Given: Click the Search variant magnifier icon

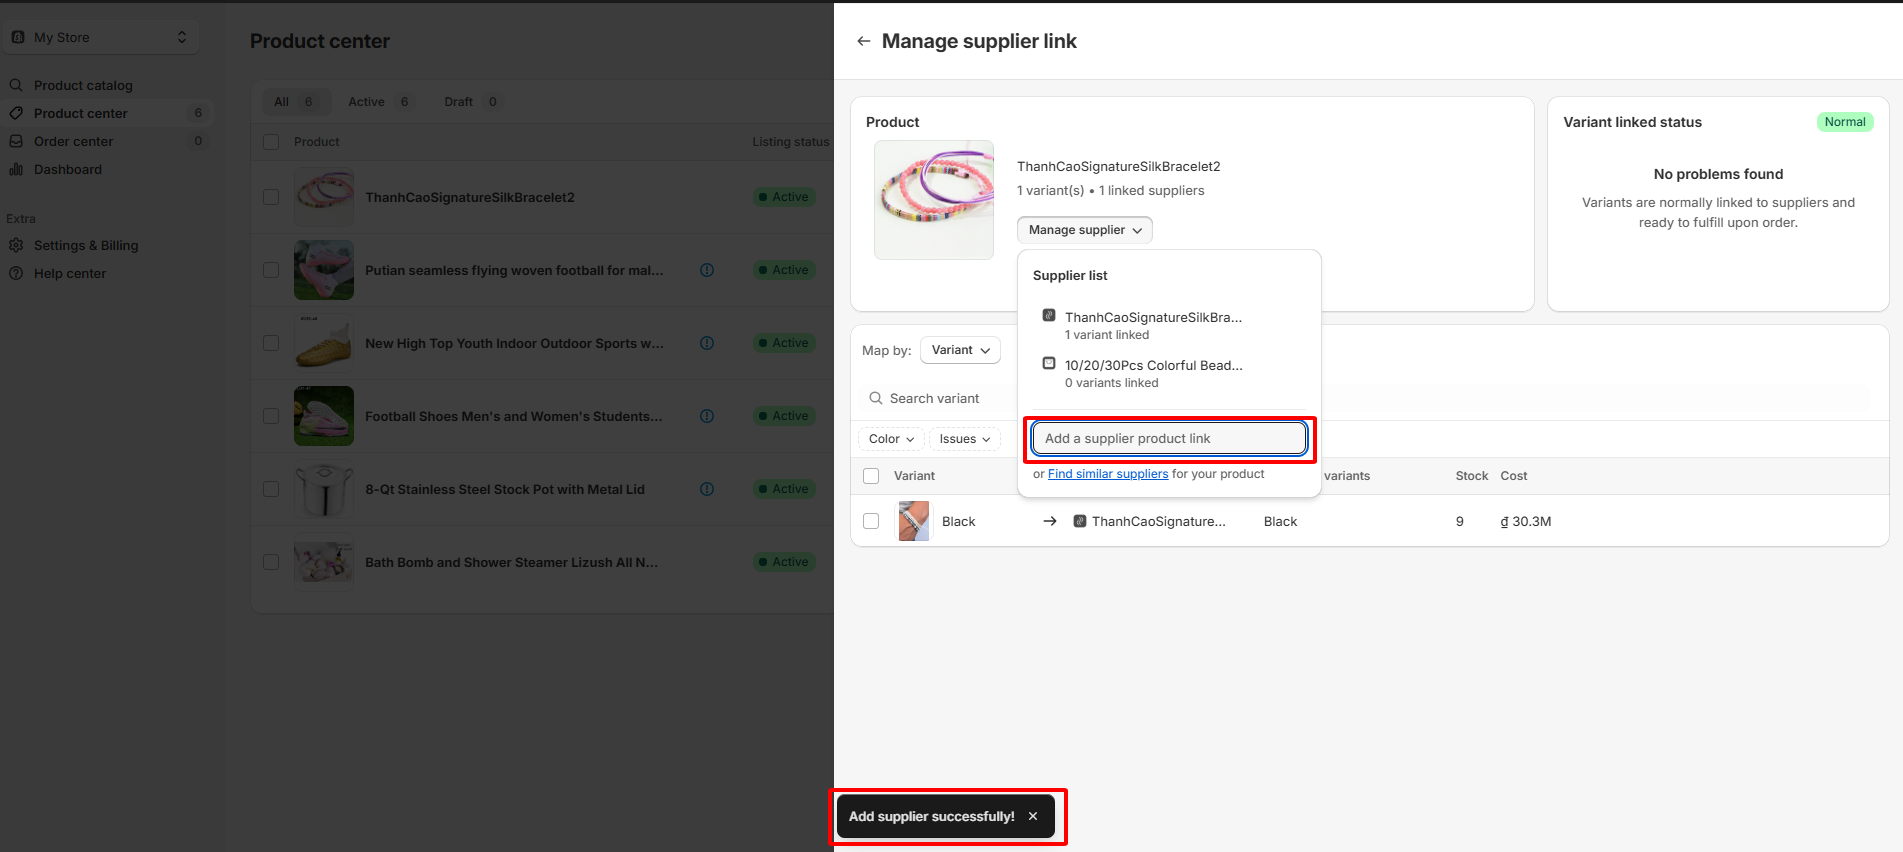Looking at the screenshot, I should pyautogui.click(x=876, y=398).
